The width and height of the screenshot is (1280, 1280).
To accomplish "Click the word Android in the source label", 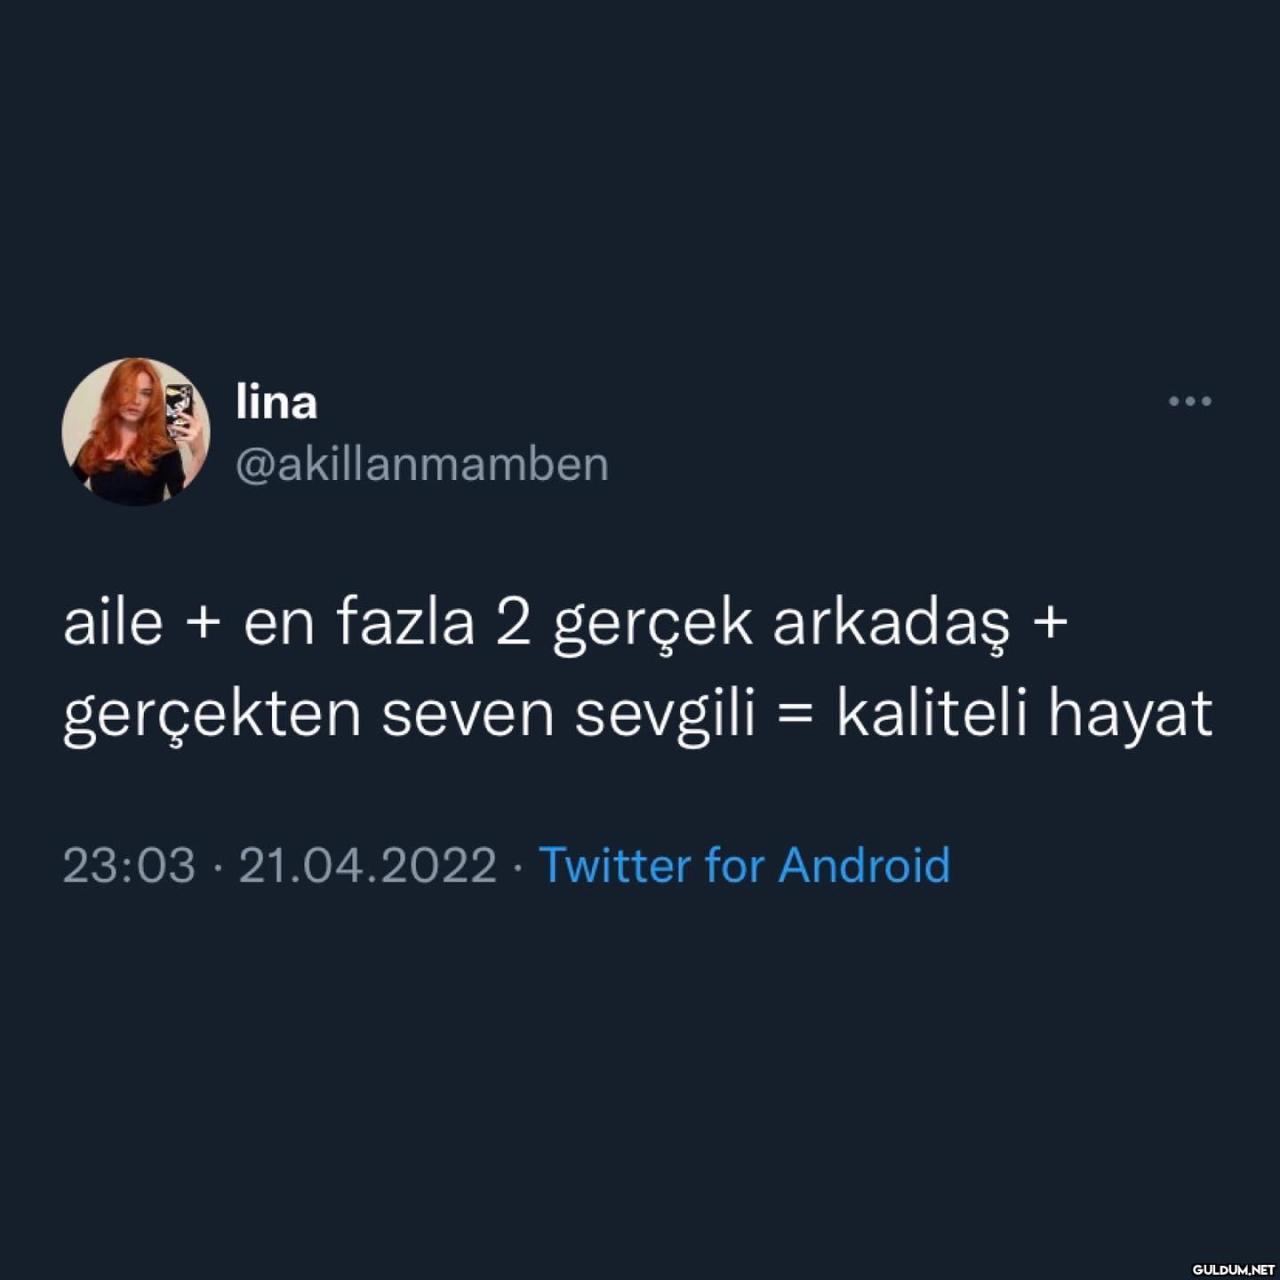I will tap(864, 865).
